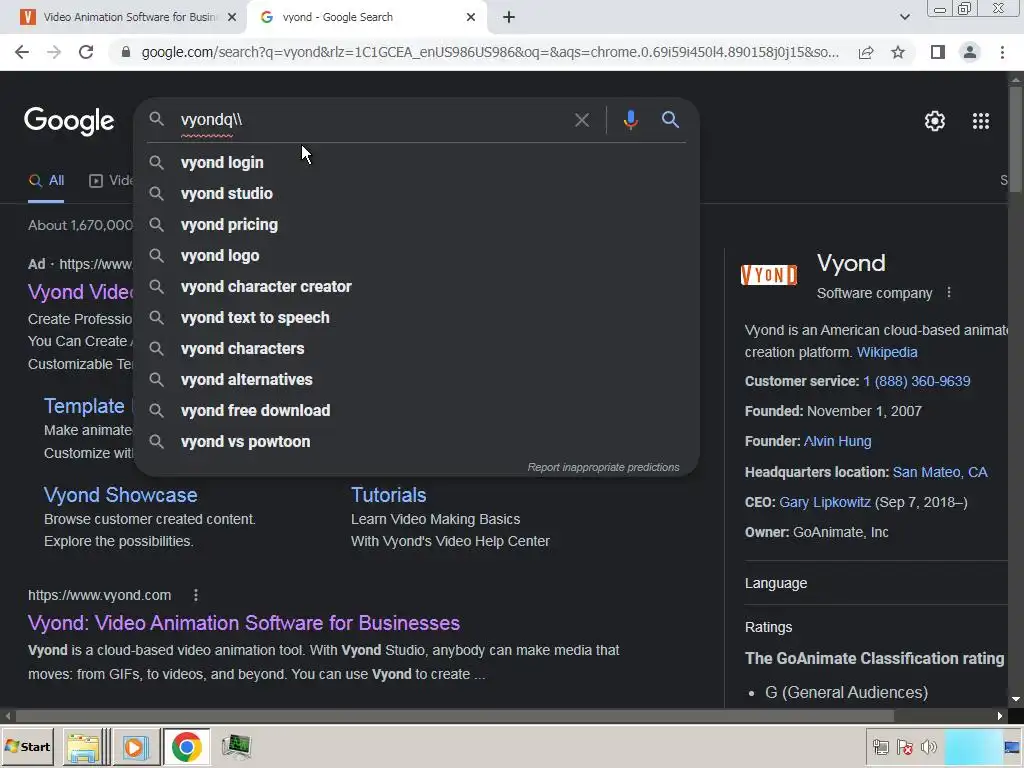
Task: Open the Vyond Showcase sitelink
Action: point(120,495)
